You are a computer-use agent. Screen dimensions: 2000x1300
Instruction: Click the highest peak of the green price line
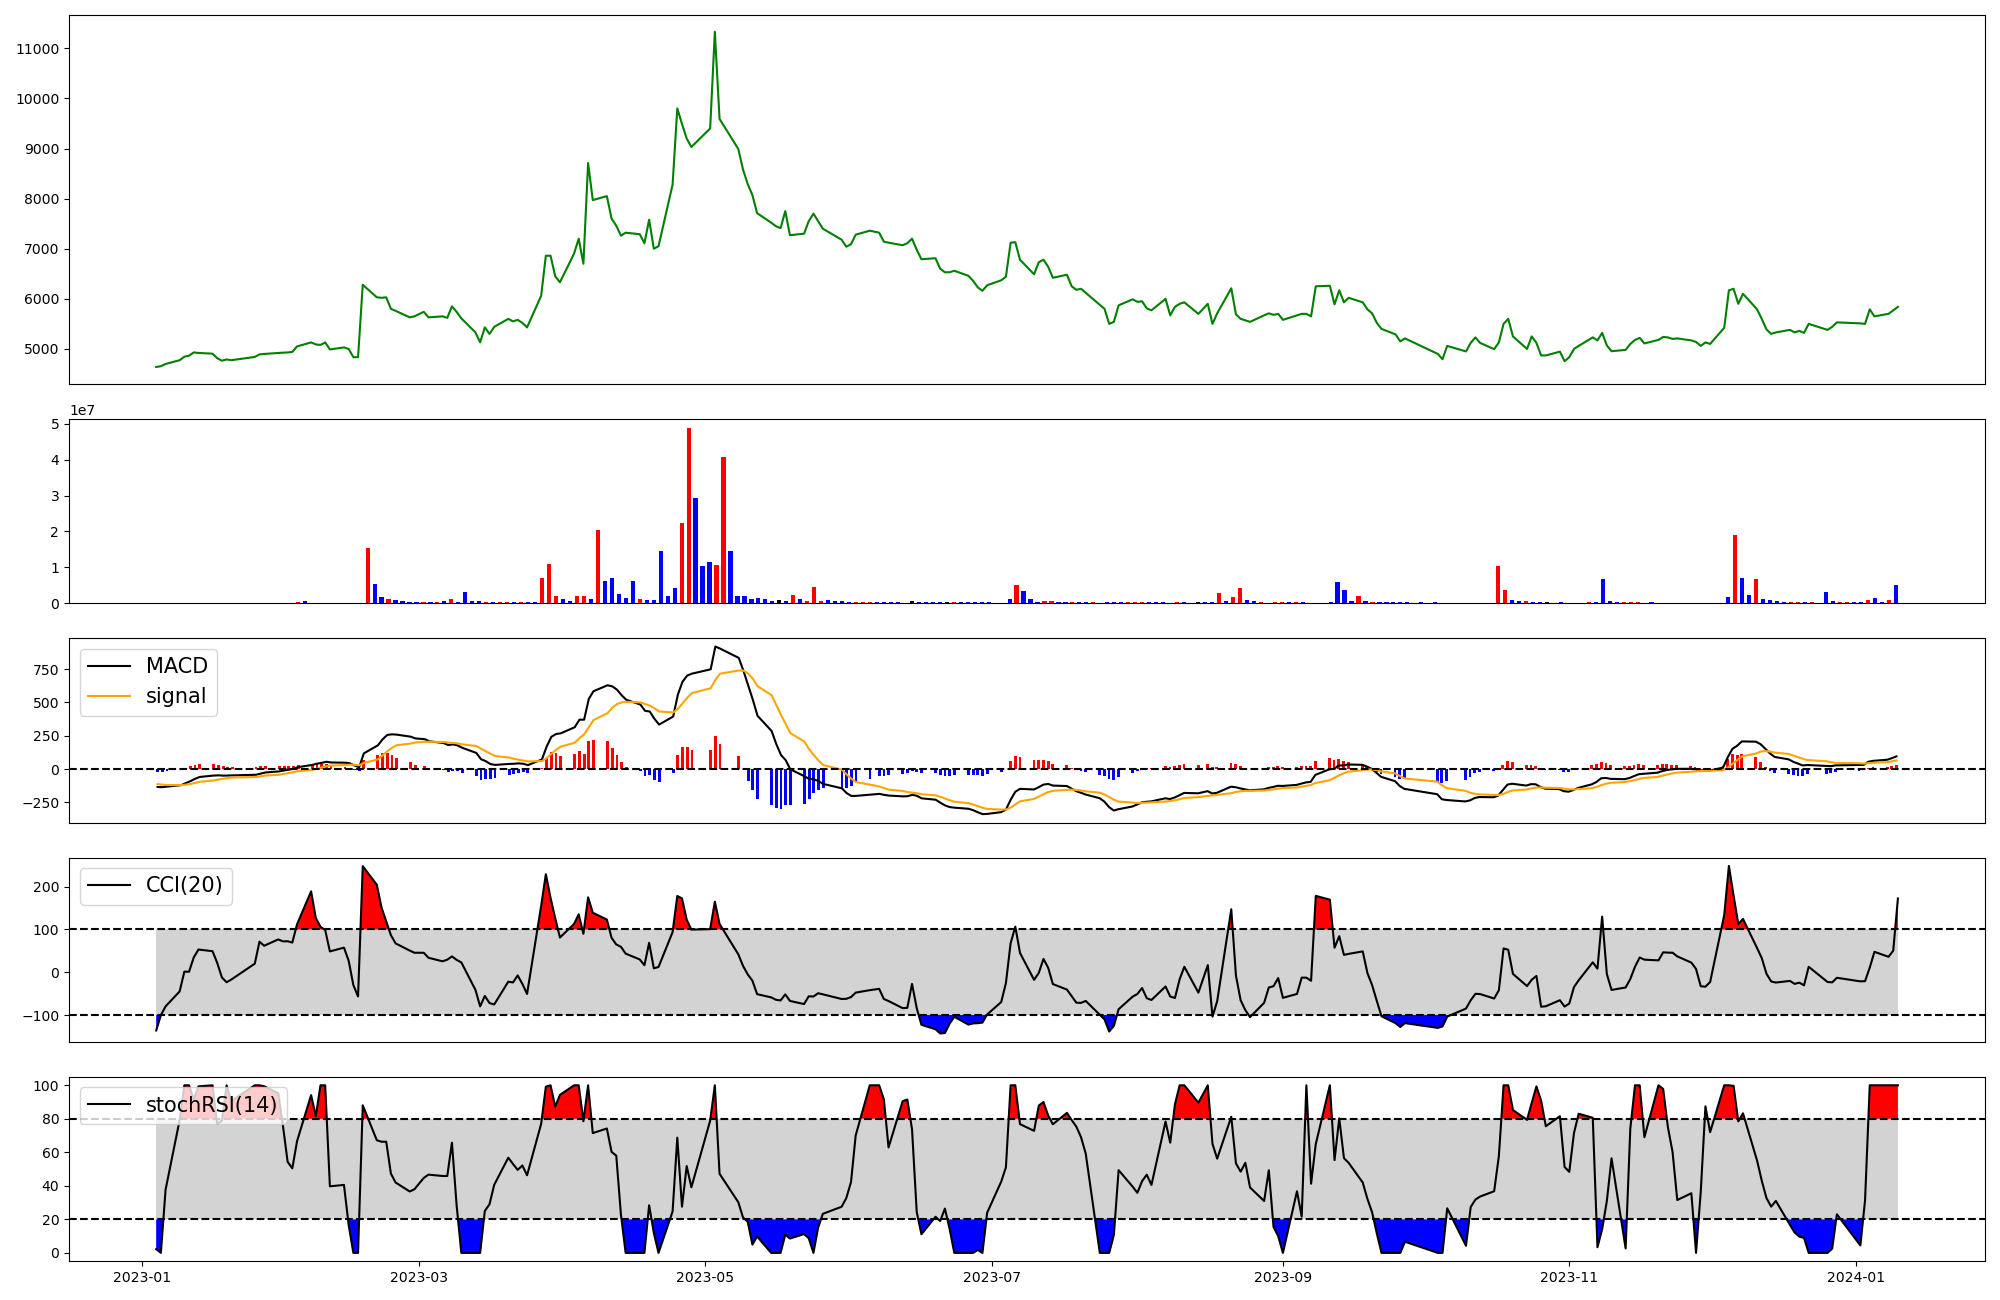tap(714, 32)
